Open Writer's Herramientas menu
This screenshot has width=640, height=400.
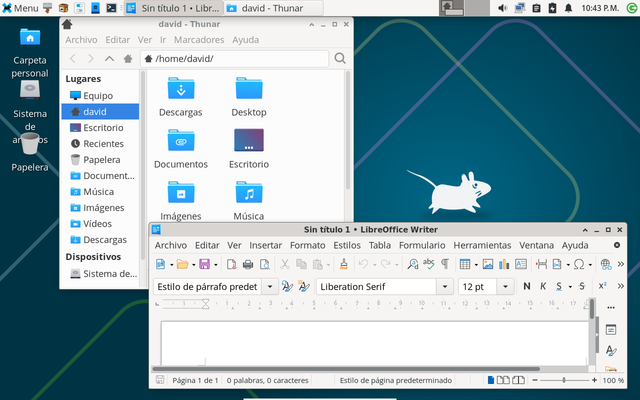(482, 245)
